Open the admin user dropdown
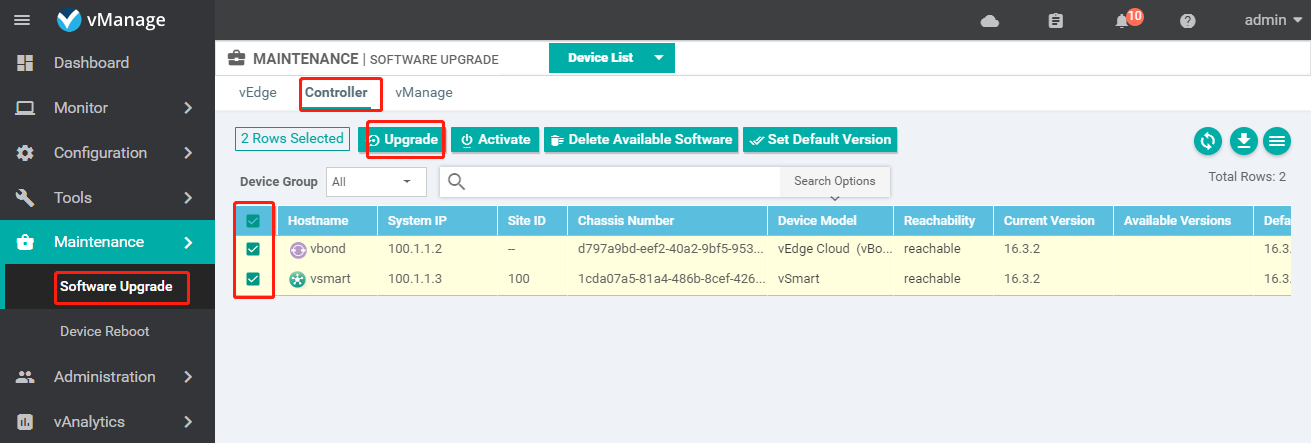The height and width of the screenshot is (443, 1311). point(1272,20)
